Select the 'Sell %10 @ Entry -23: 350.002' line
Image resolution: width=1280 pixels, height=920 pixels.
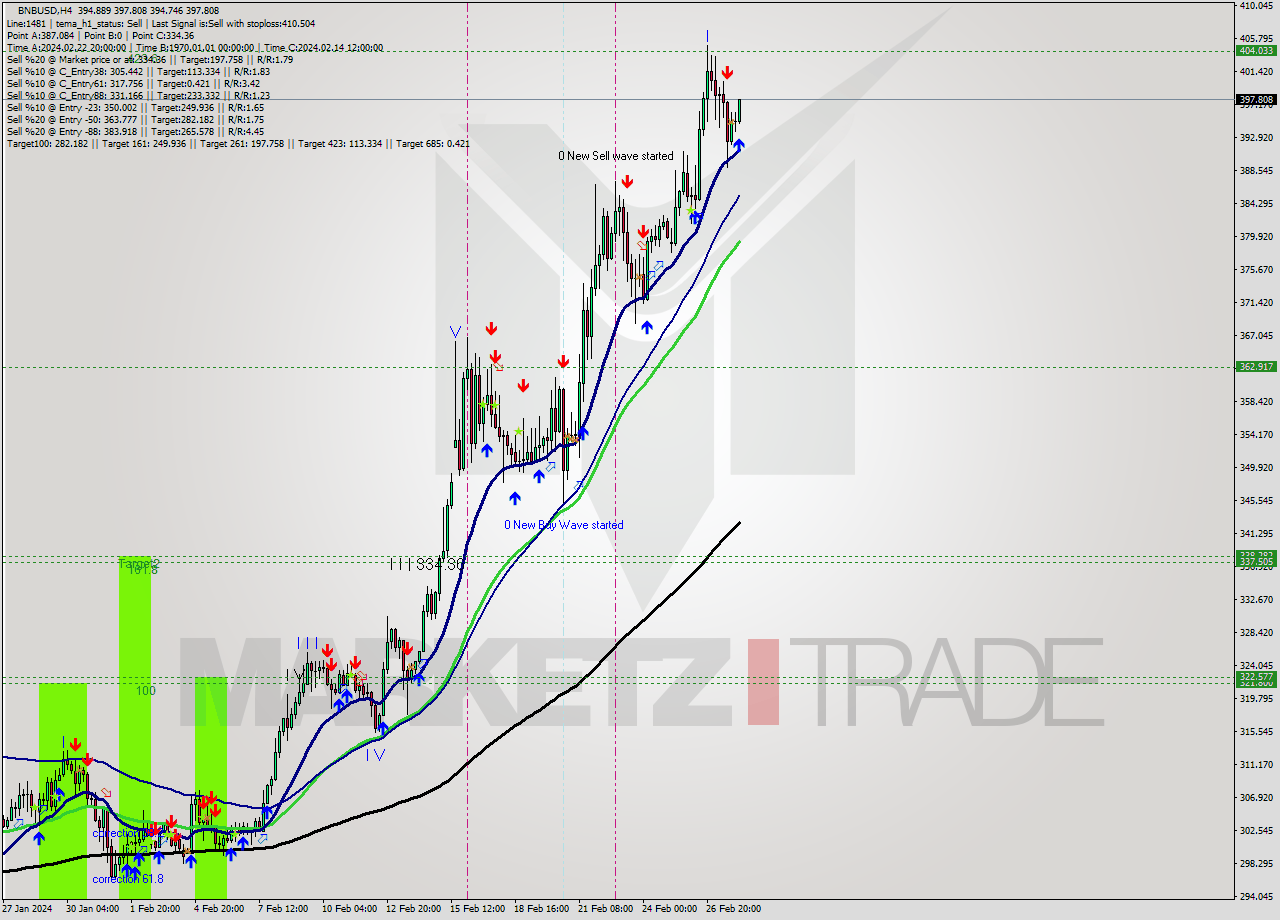[x=135, y=107]
